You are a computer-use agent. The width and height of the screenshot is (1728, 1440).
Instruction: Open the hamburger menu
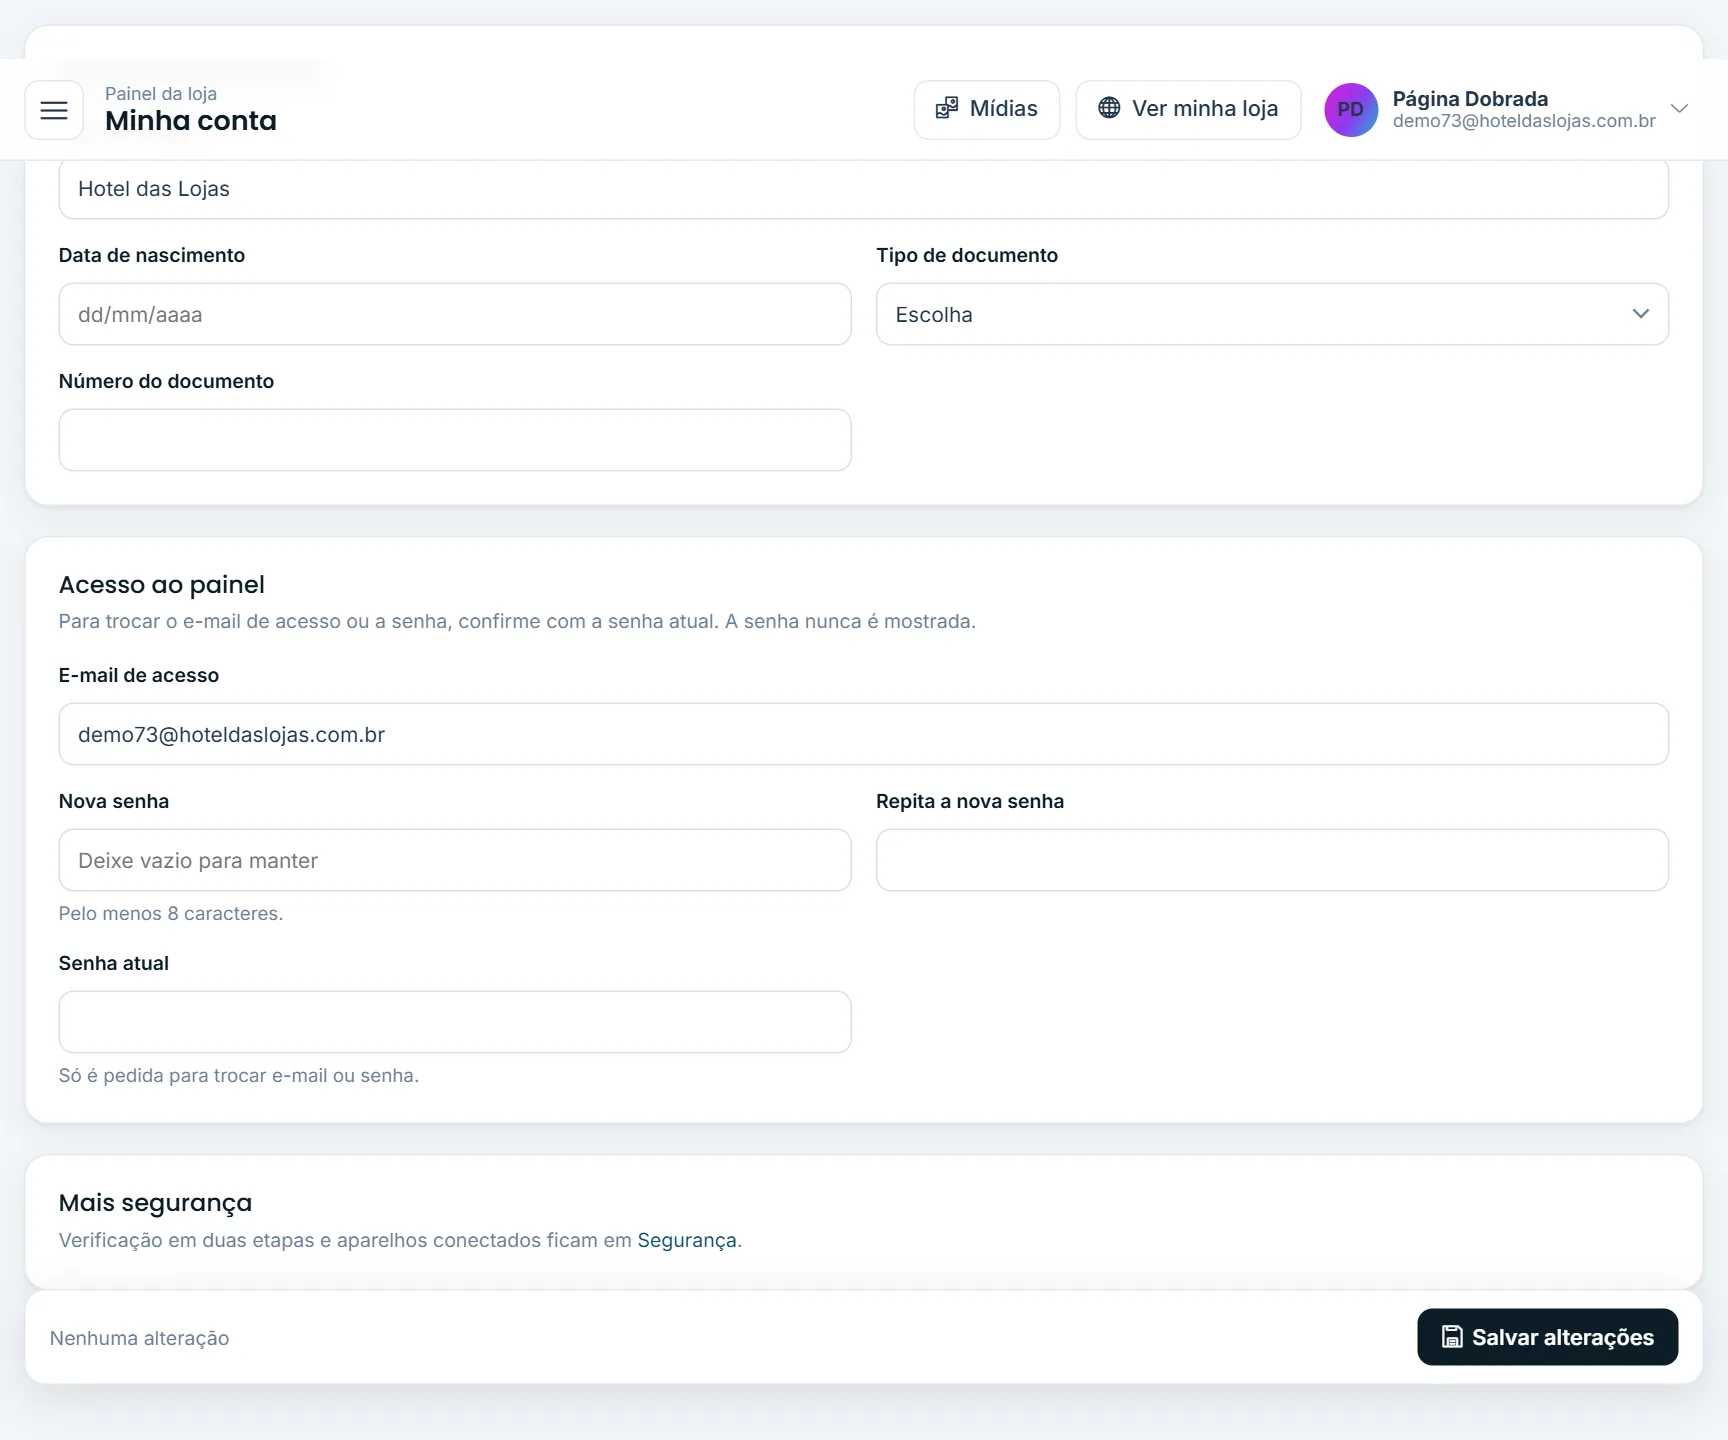54,110
